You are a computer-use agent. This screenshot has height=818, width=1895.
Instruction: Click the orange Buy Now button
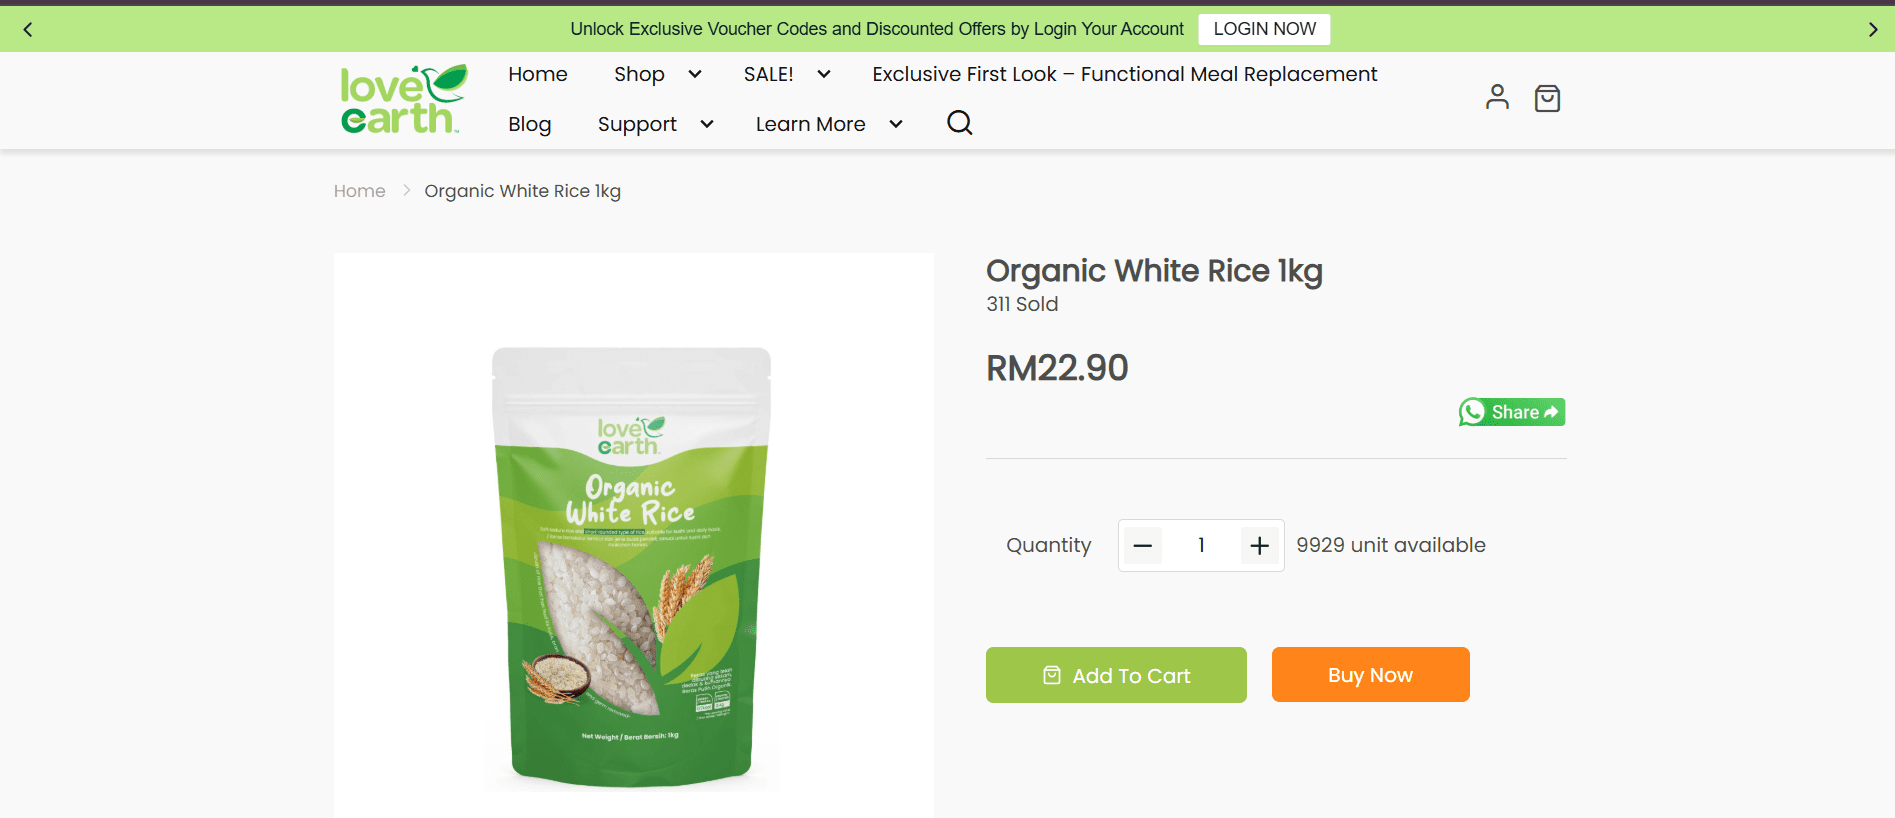point(1370,675)
